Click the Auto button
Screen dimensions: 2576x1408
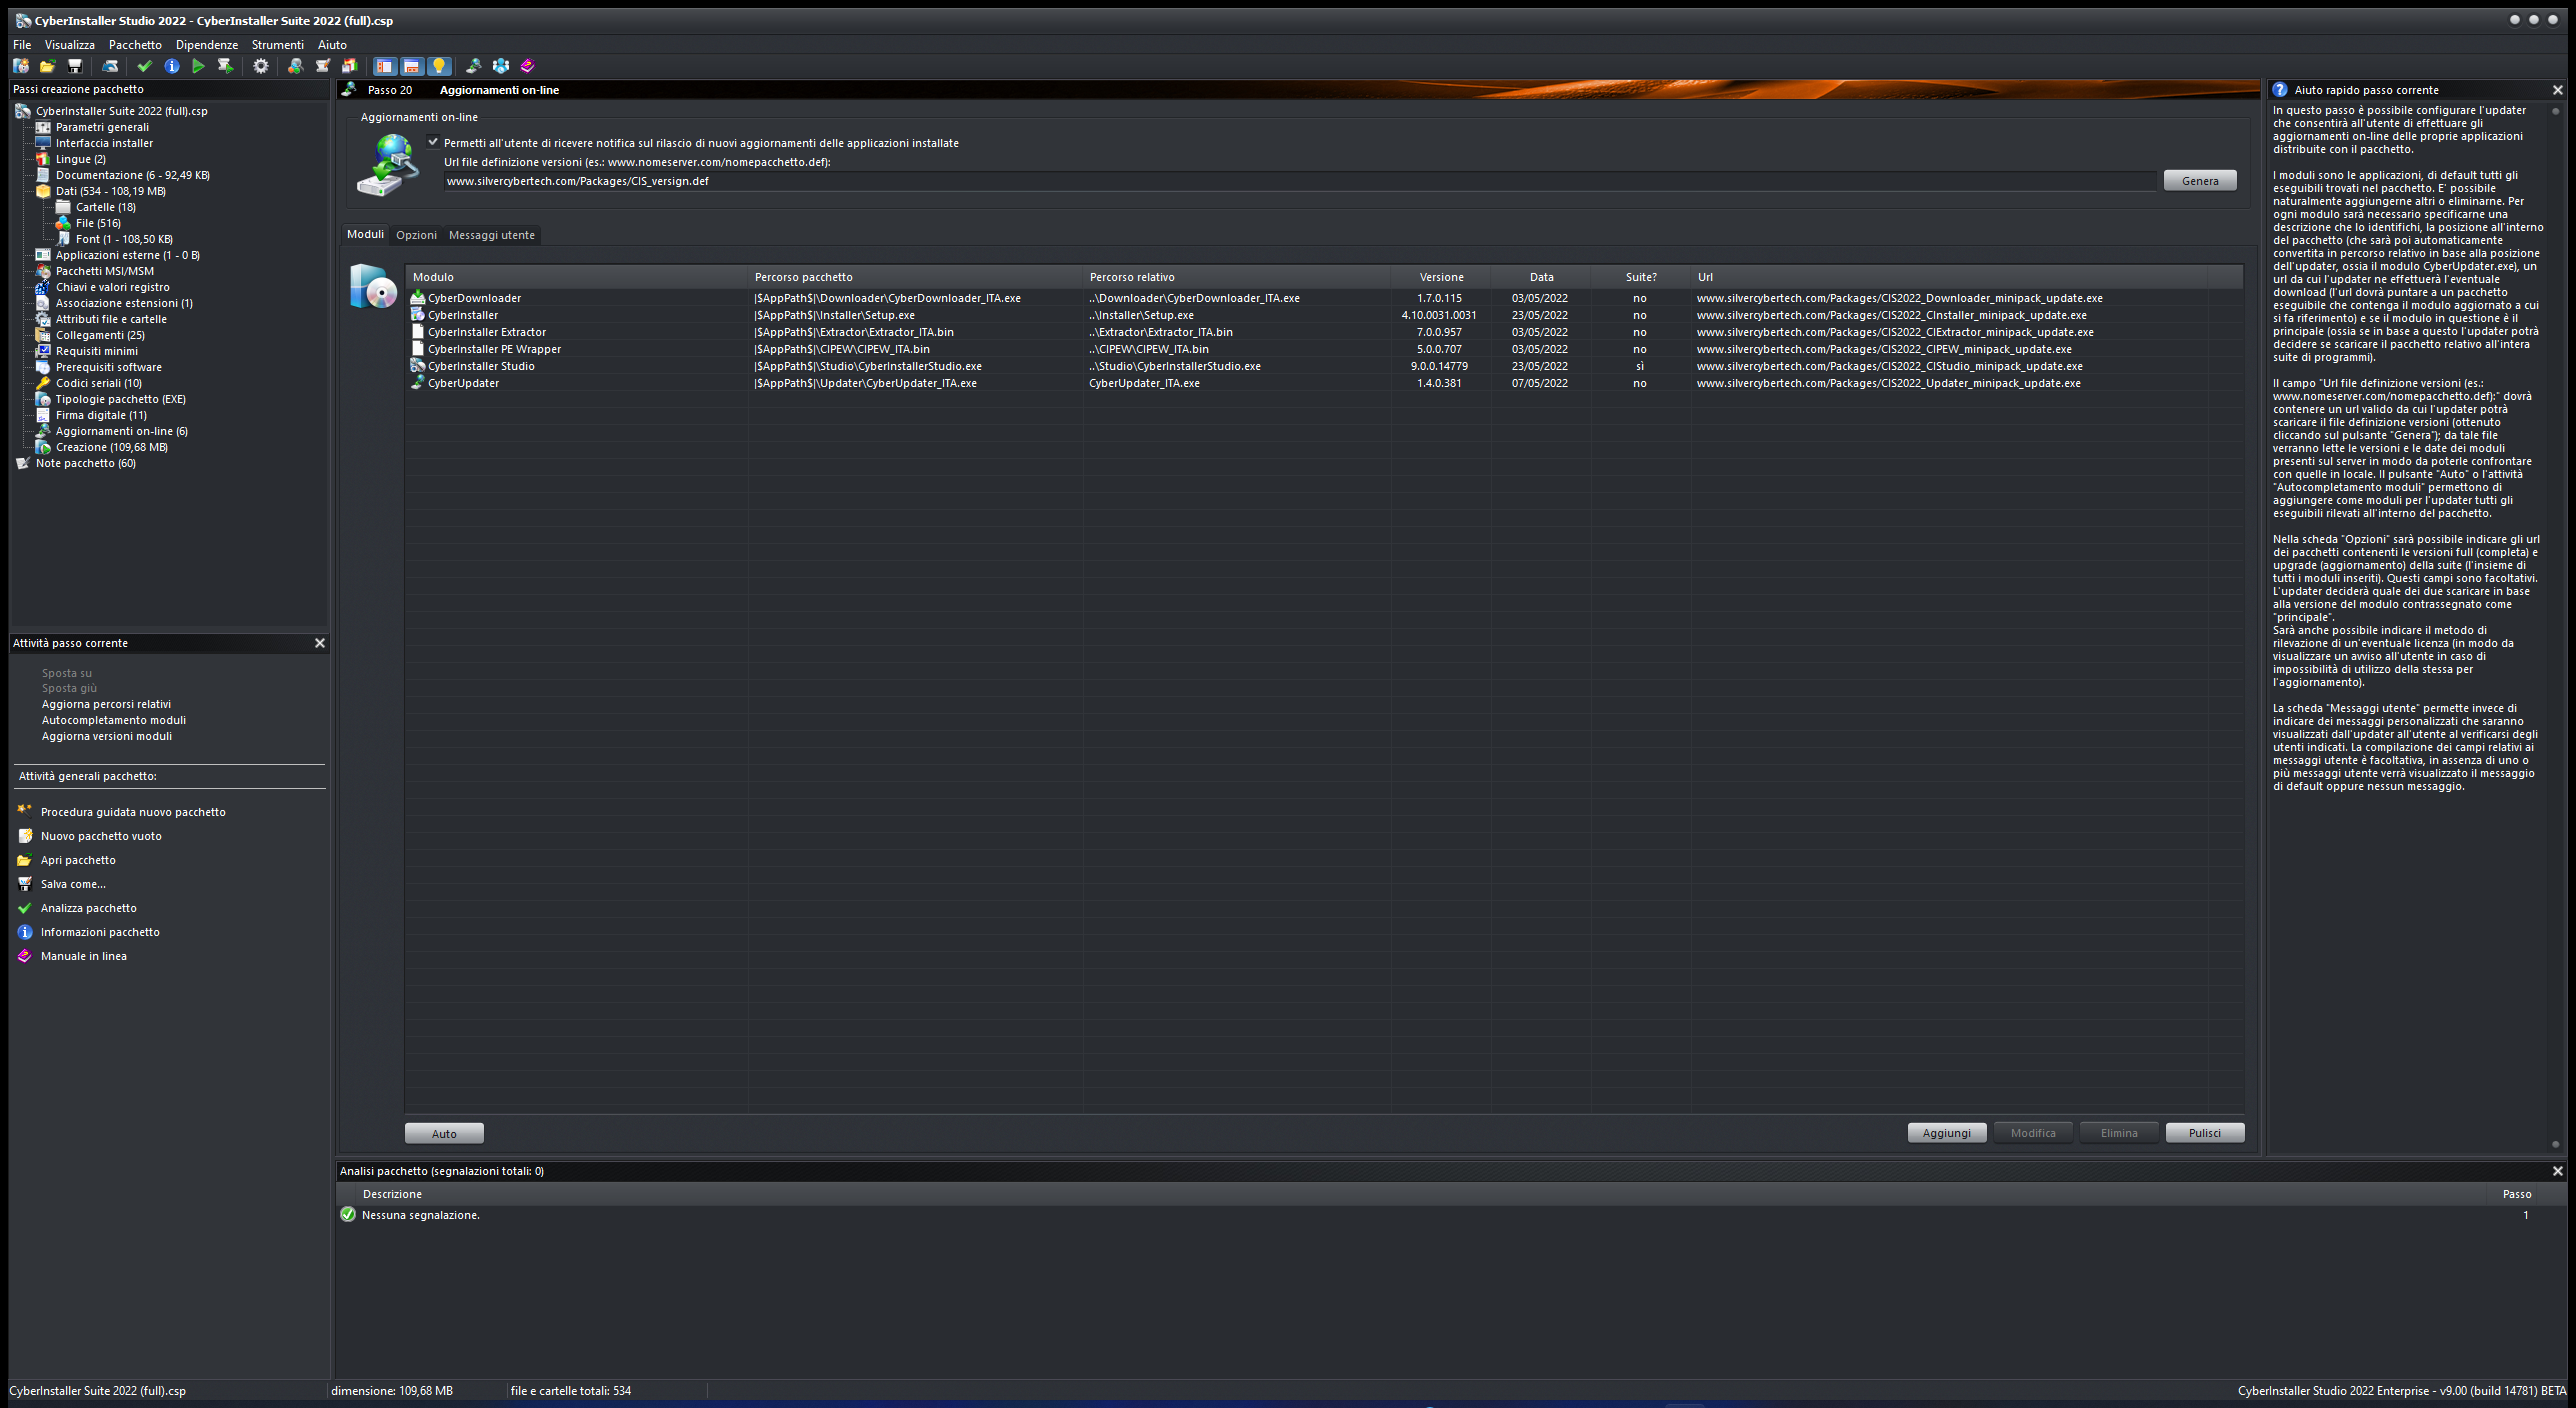[444, 1133]
